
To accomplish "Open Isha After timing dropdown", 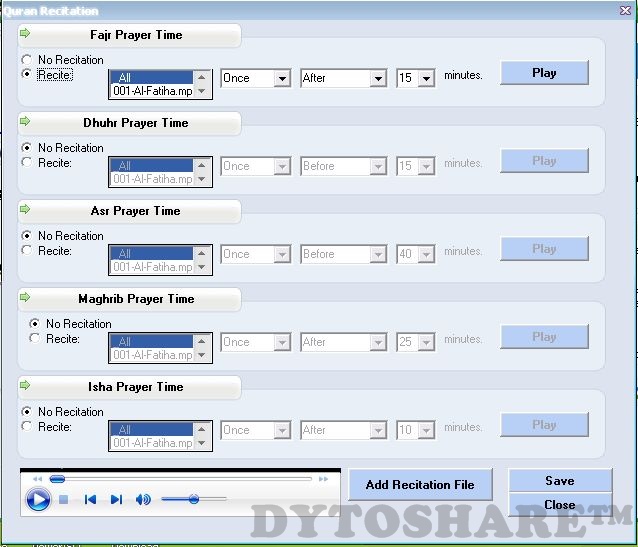I will coord(343,429).
